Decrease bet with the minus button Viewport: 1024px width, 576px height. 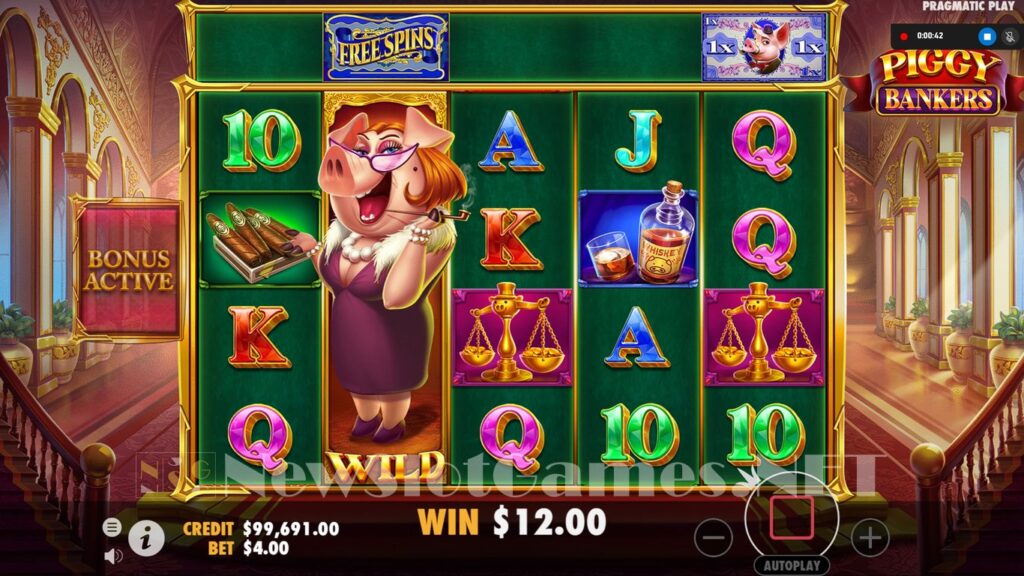tap(714, 538)
